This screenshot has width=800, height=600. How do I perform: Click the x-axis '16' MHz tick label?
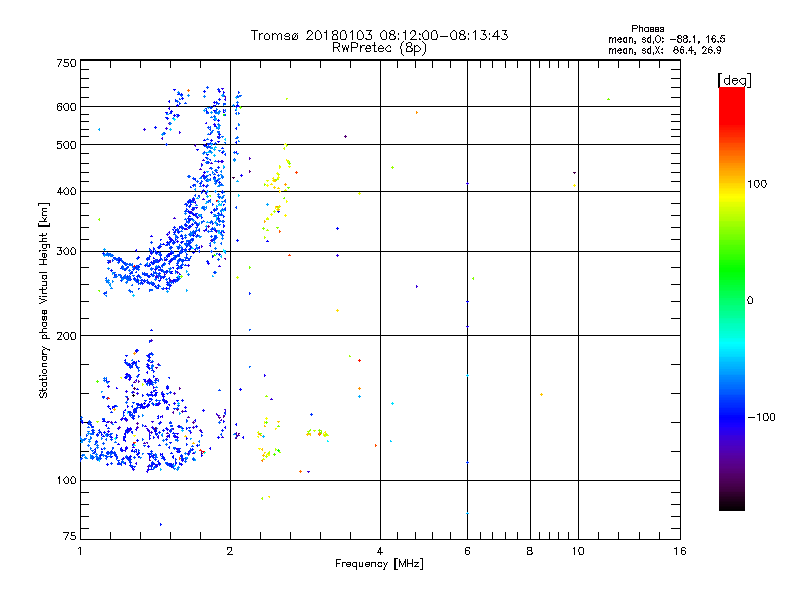point(680,551)
